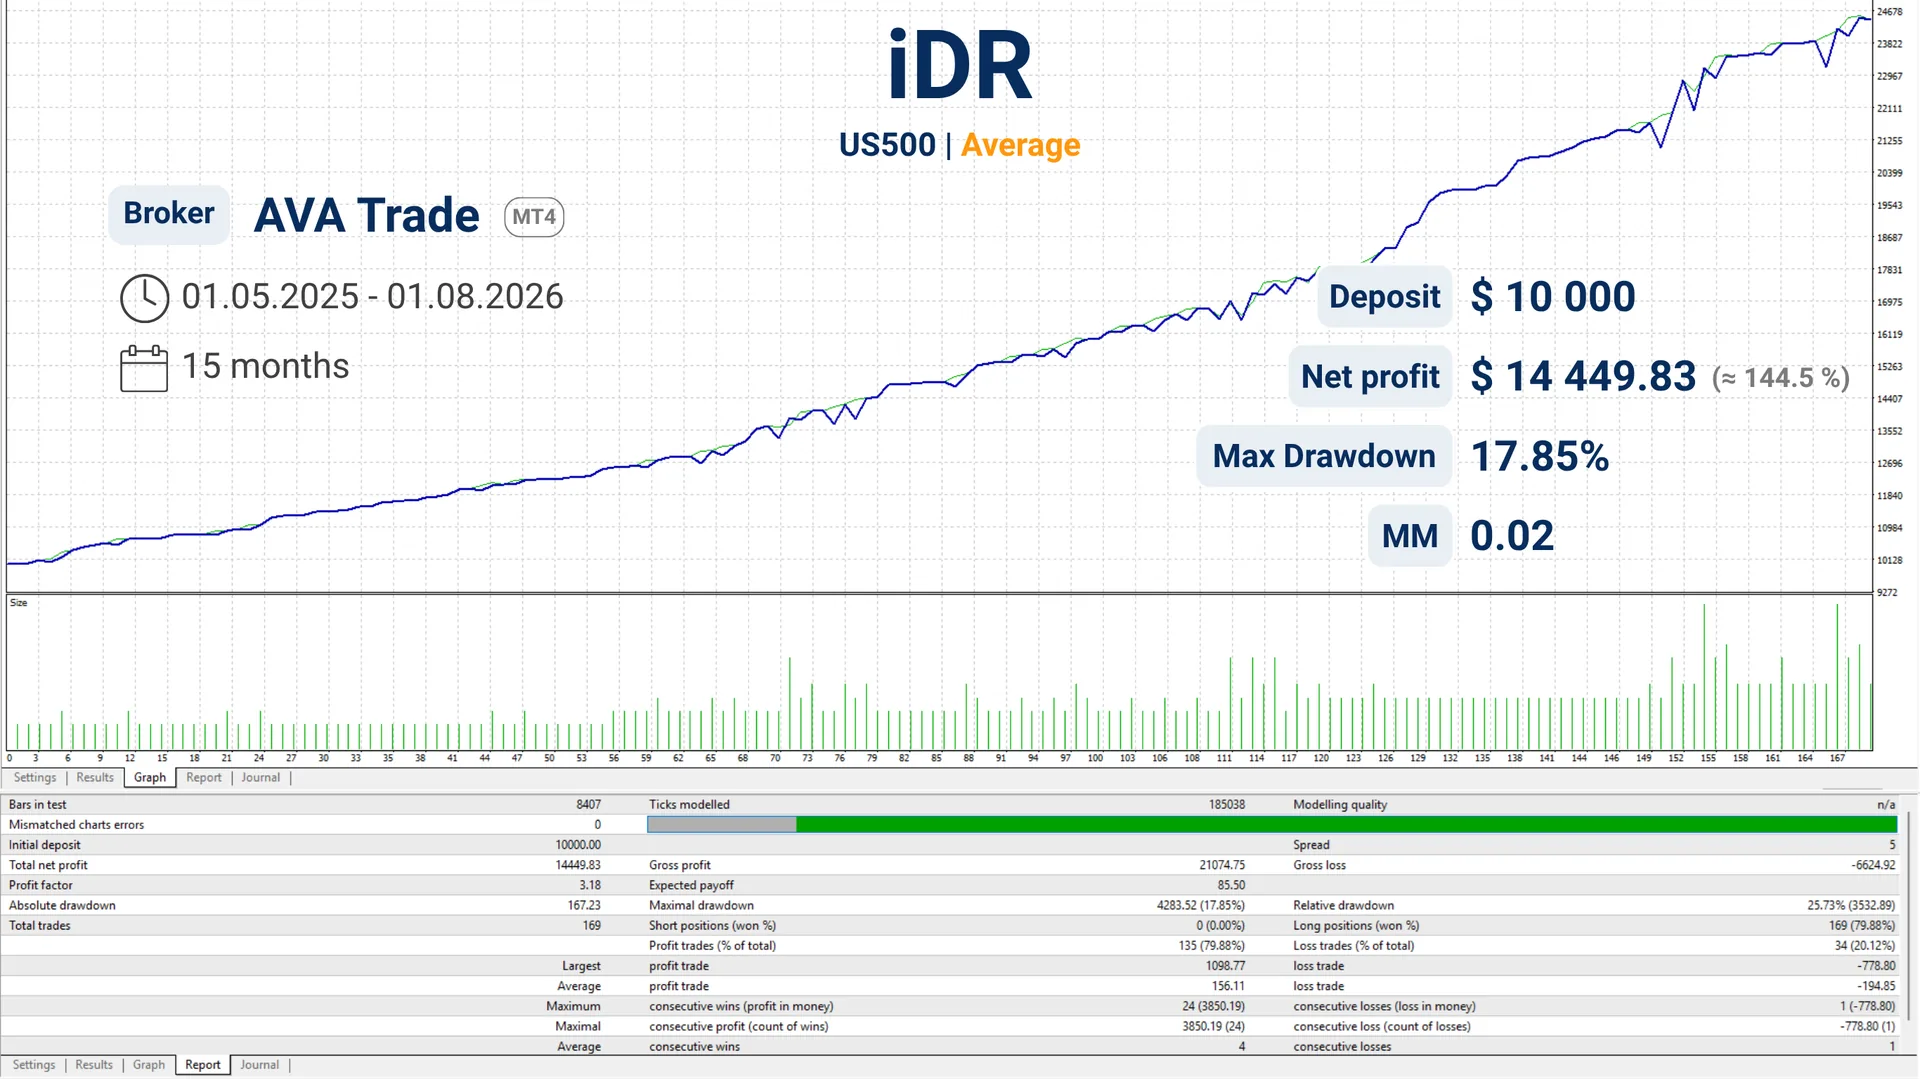Click the largest 'profit trade' value 1098.77
This screenshot has height=1079, width=1920.
[1225, 966]
